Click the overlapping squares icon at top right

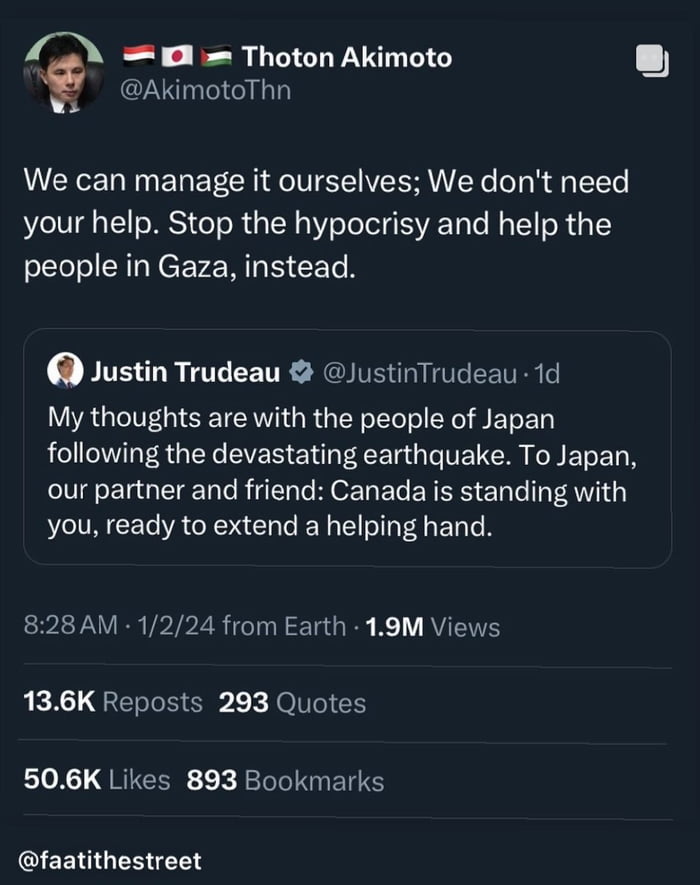pos(651,62)
